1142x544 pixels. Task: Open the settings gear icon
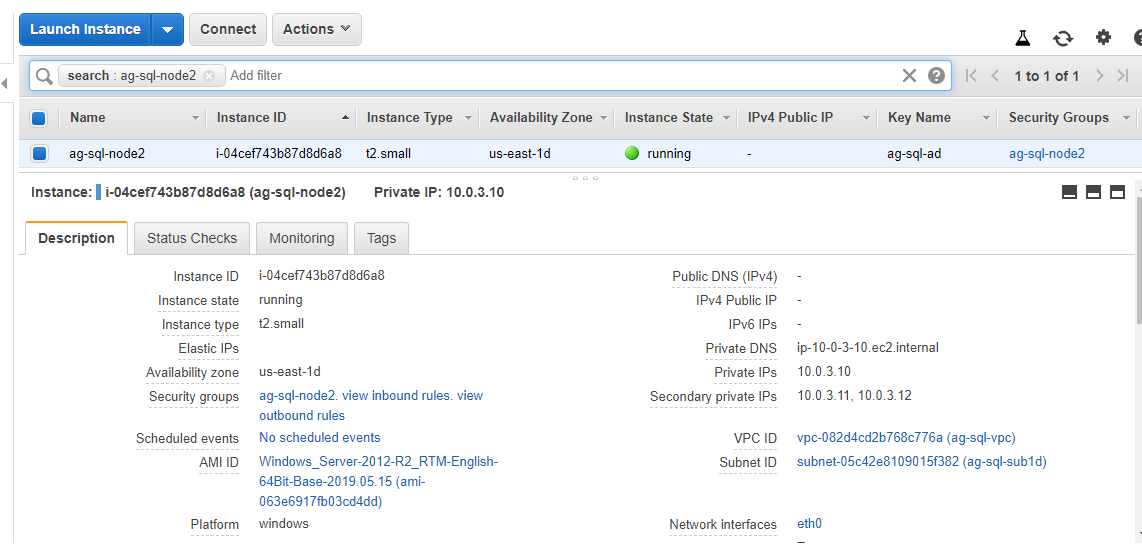1103,37
